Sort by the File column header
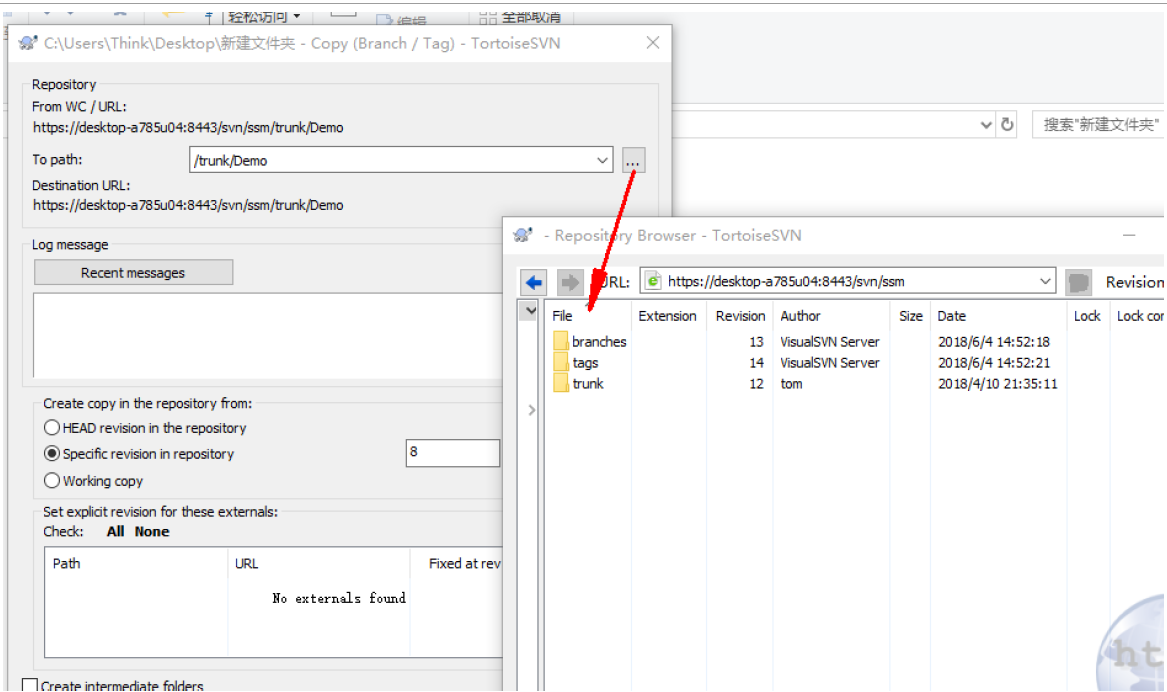Image resolution: width=1167 pixels, height=692 pixels. [588, 315]
